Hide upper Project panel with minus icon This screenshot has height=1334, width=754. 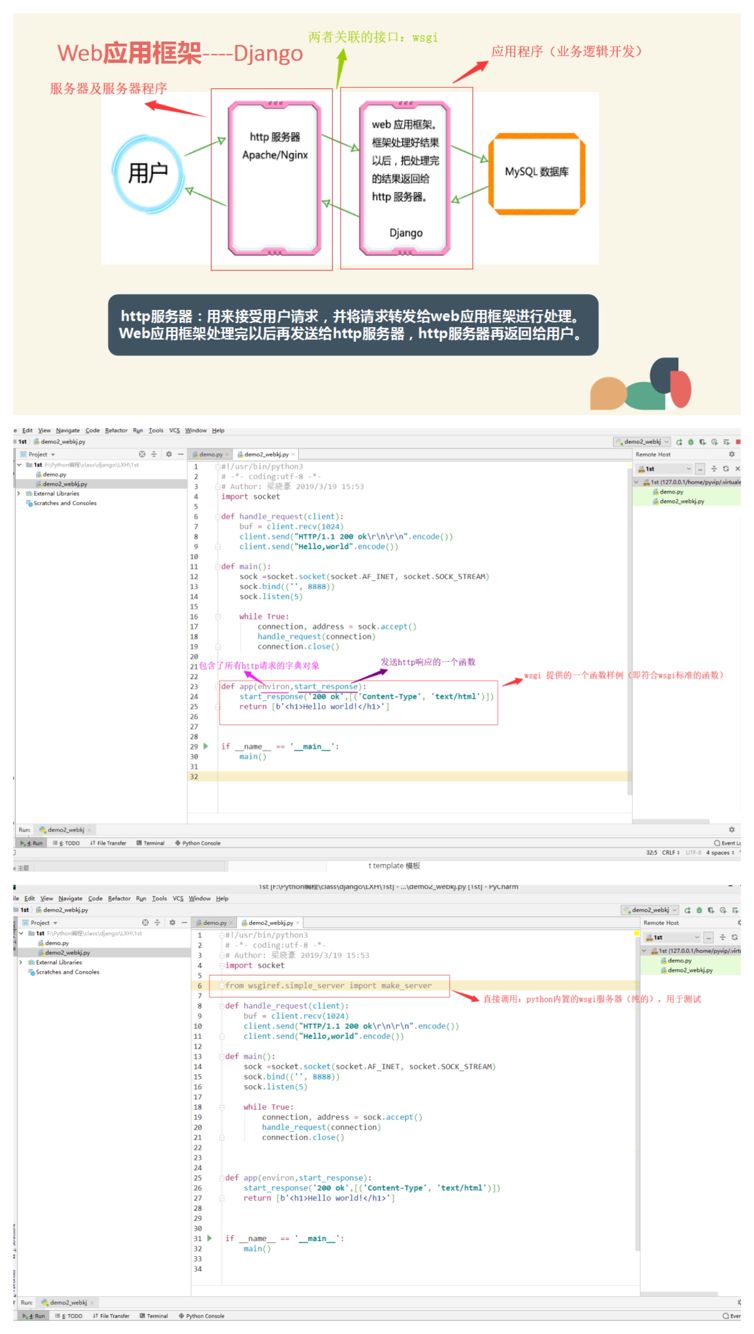click(x=180, y=454)
